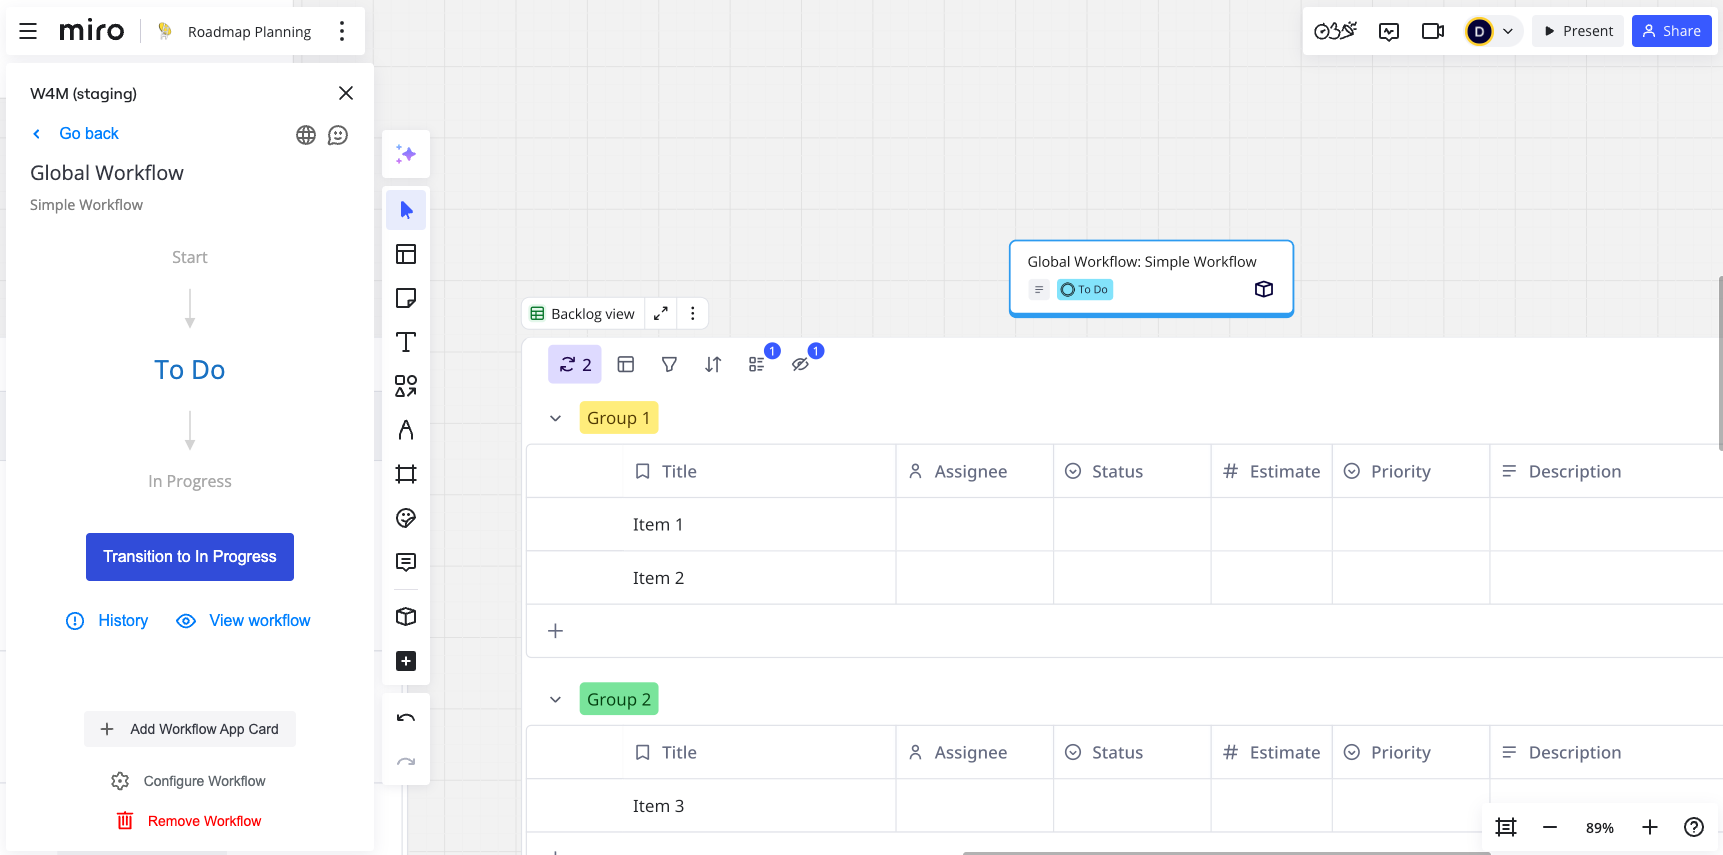Screen dimensions: 1723x855
Task: Open the shapes and lines tool
Action: (x=405, y=386)
